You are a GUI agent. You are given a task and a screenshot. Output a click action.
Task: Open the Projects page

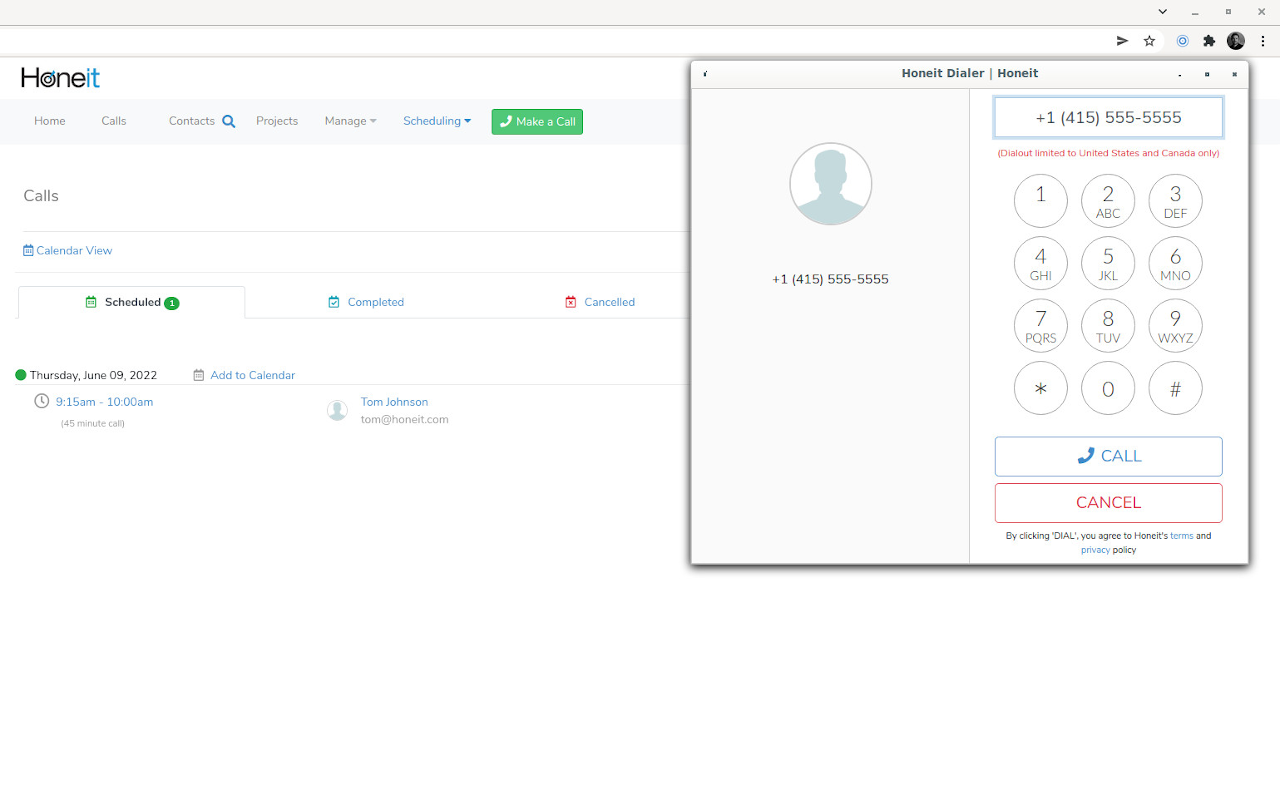[x=277, y=121]
